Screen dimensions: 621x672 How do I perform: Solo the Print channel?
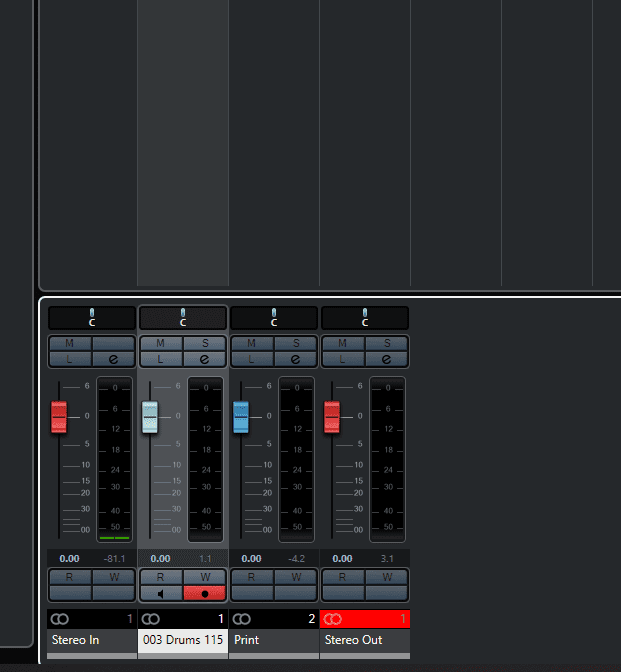295,343
